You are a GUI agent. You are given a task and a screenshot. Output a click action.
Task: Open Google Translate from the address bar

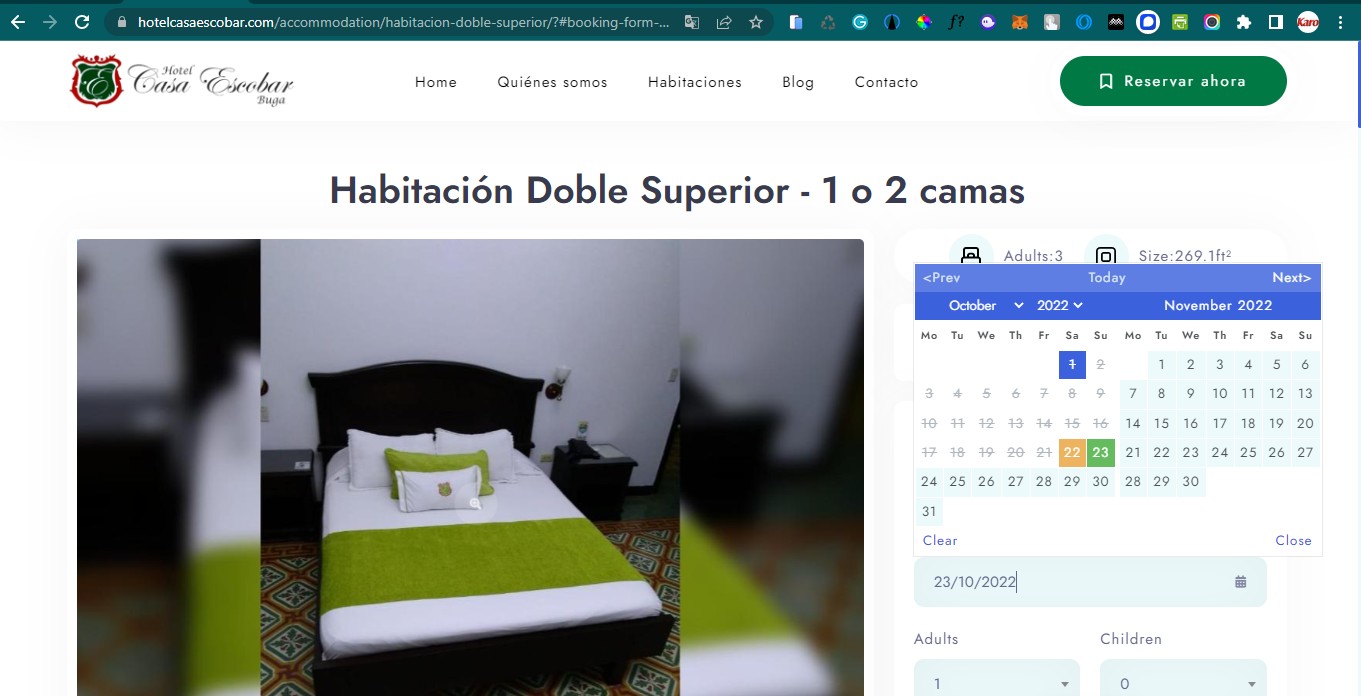(691, 21)
